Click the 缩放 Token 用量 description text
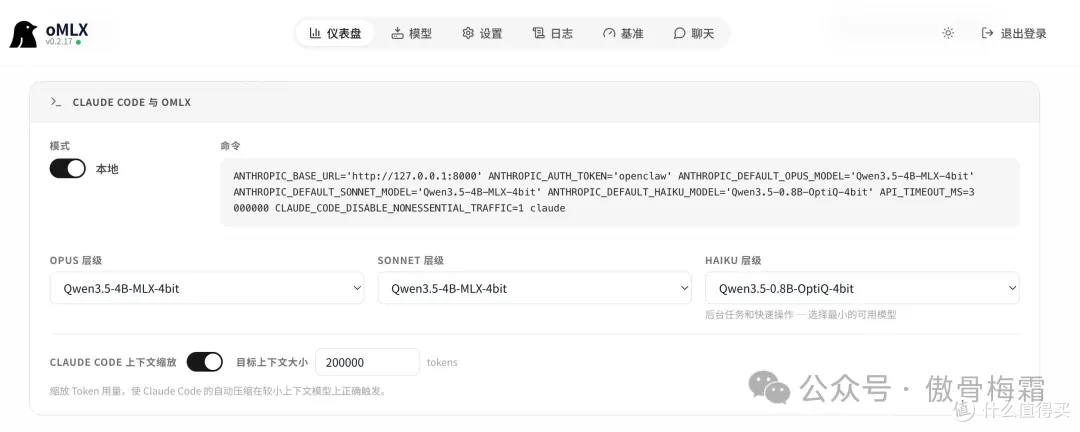Viewport: 1080px width, 432px height. pyautogui.click(x=218, y=391)
